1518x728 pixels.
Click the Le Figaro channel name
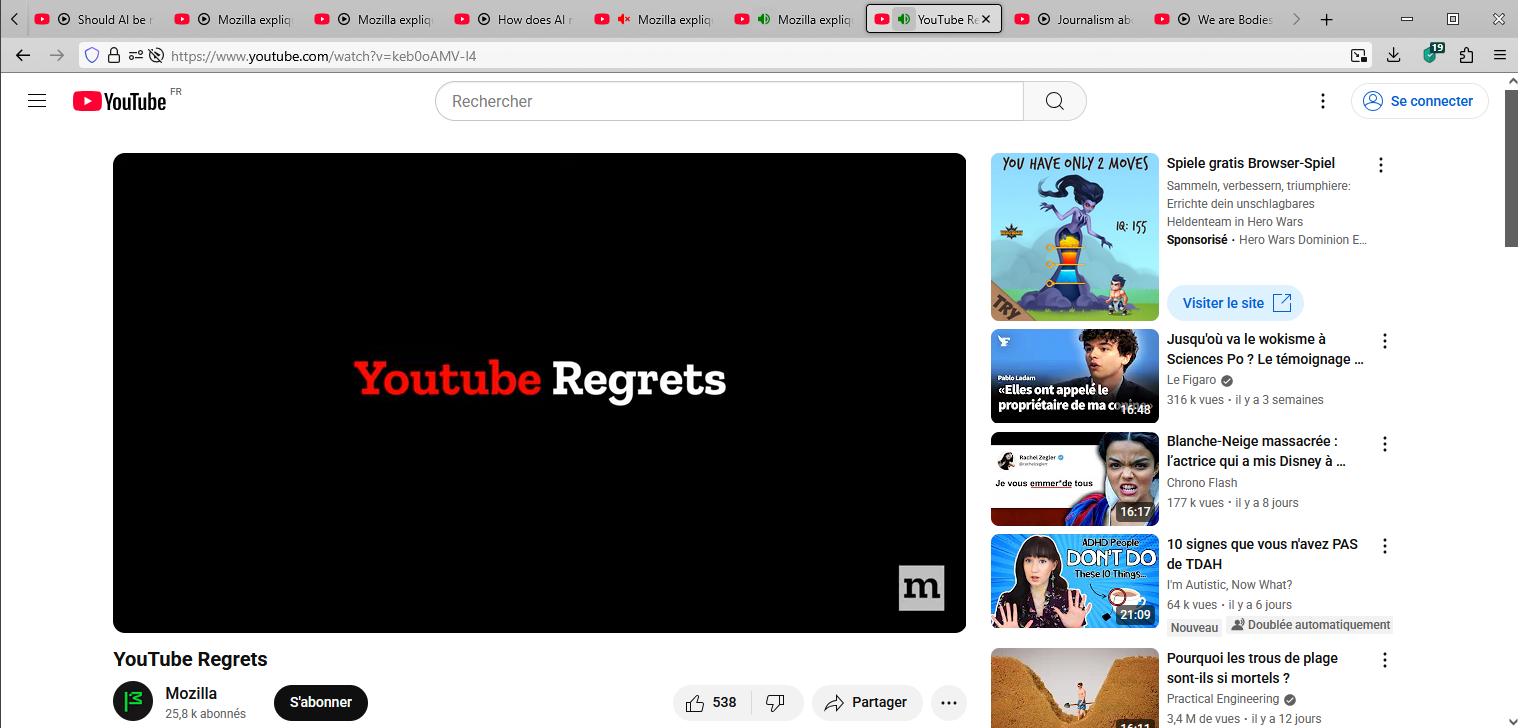point(1191,380)
